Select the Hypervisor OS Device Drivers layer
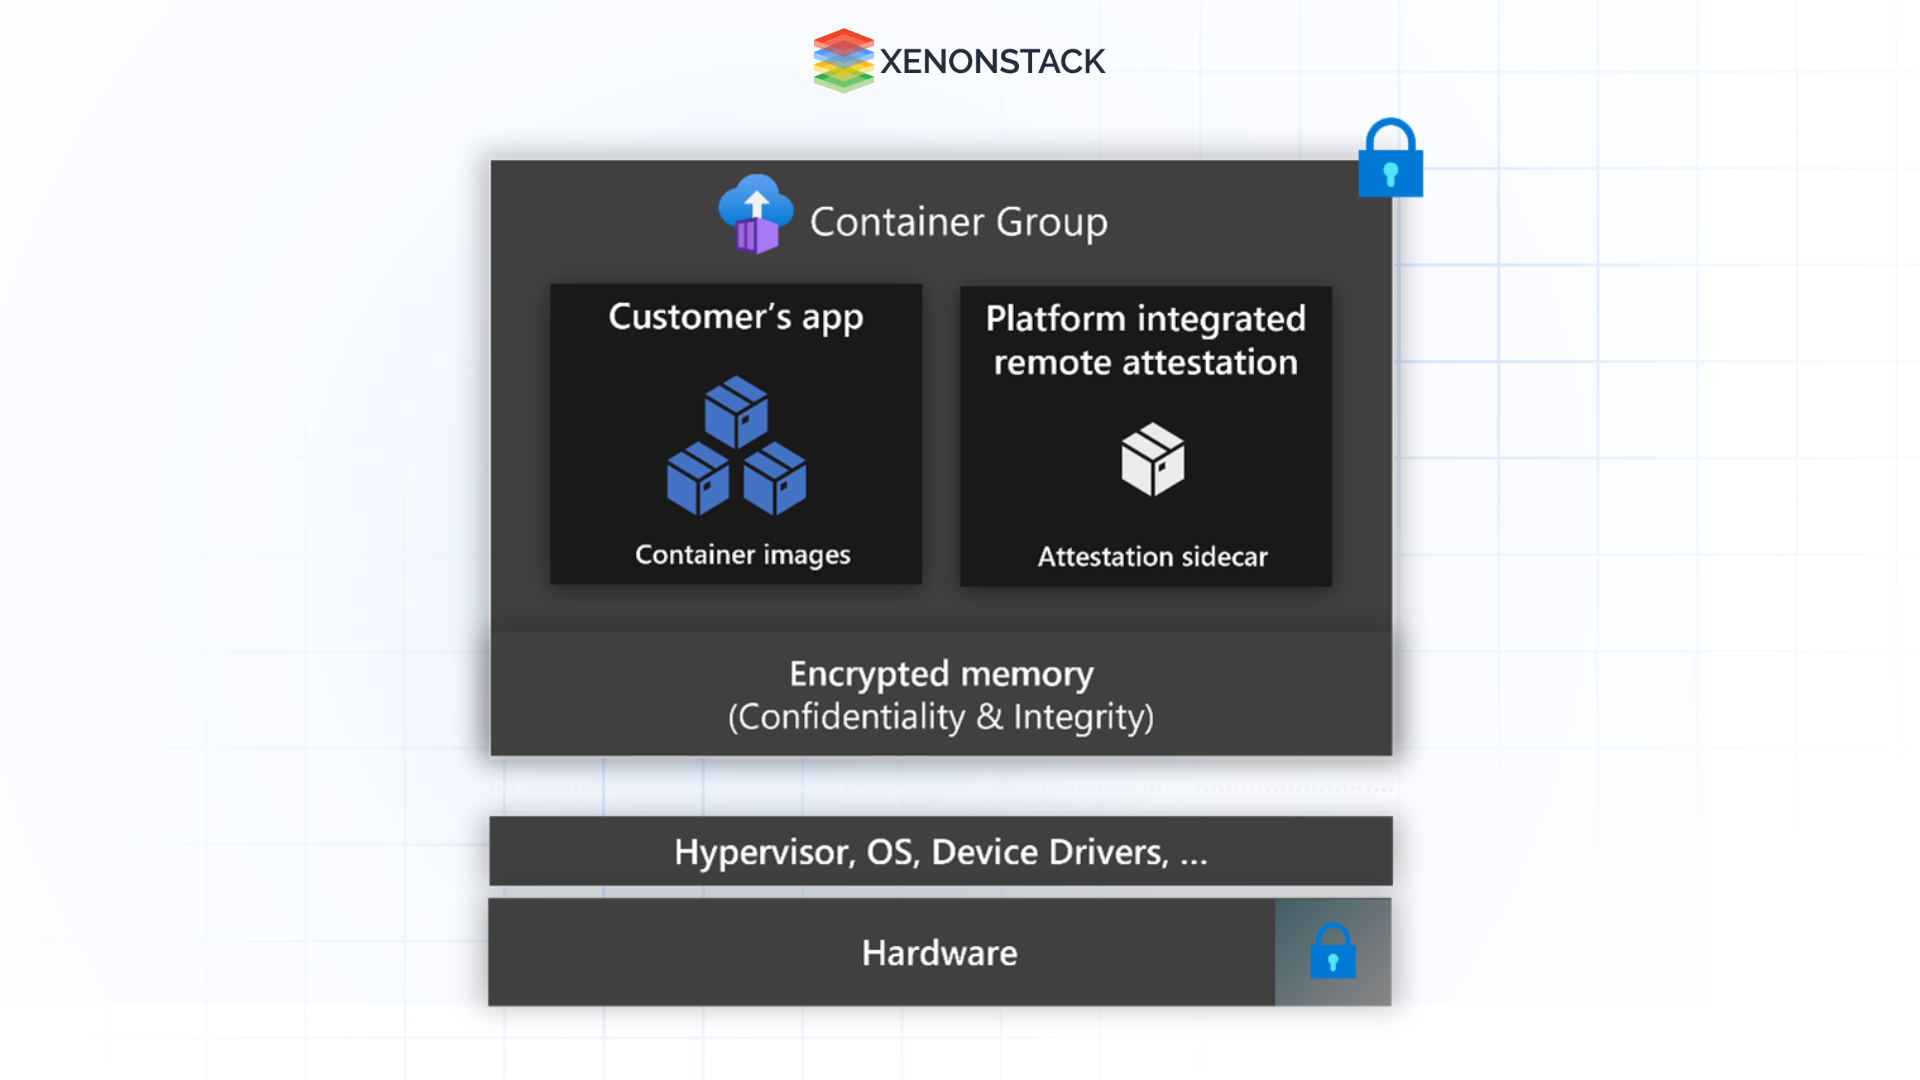 (x=940, y=851)
